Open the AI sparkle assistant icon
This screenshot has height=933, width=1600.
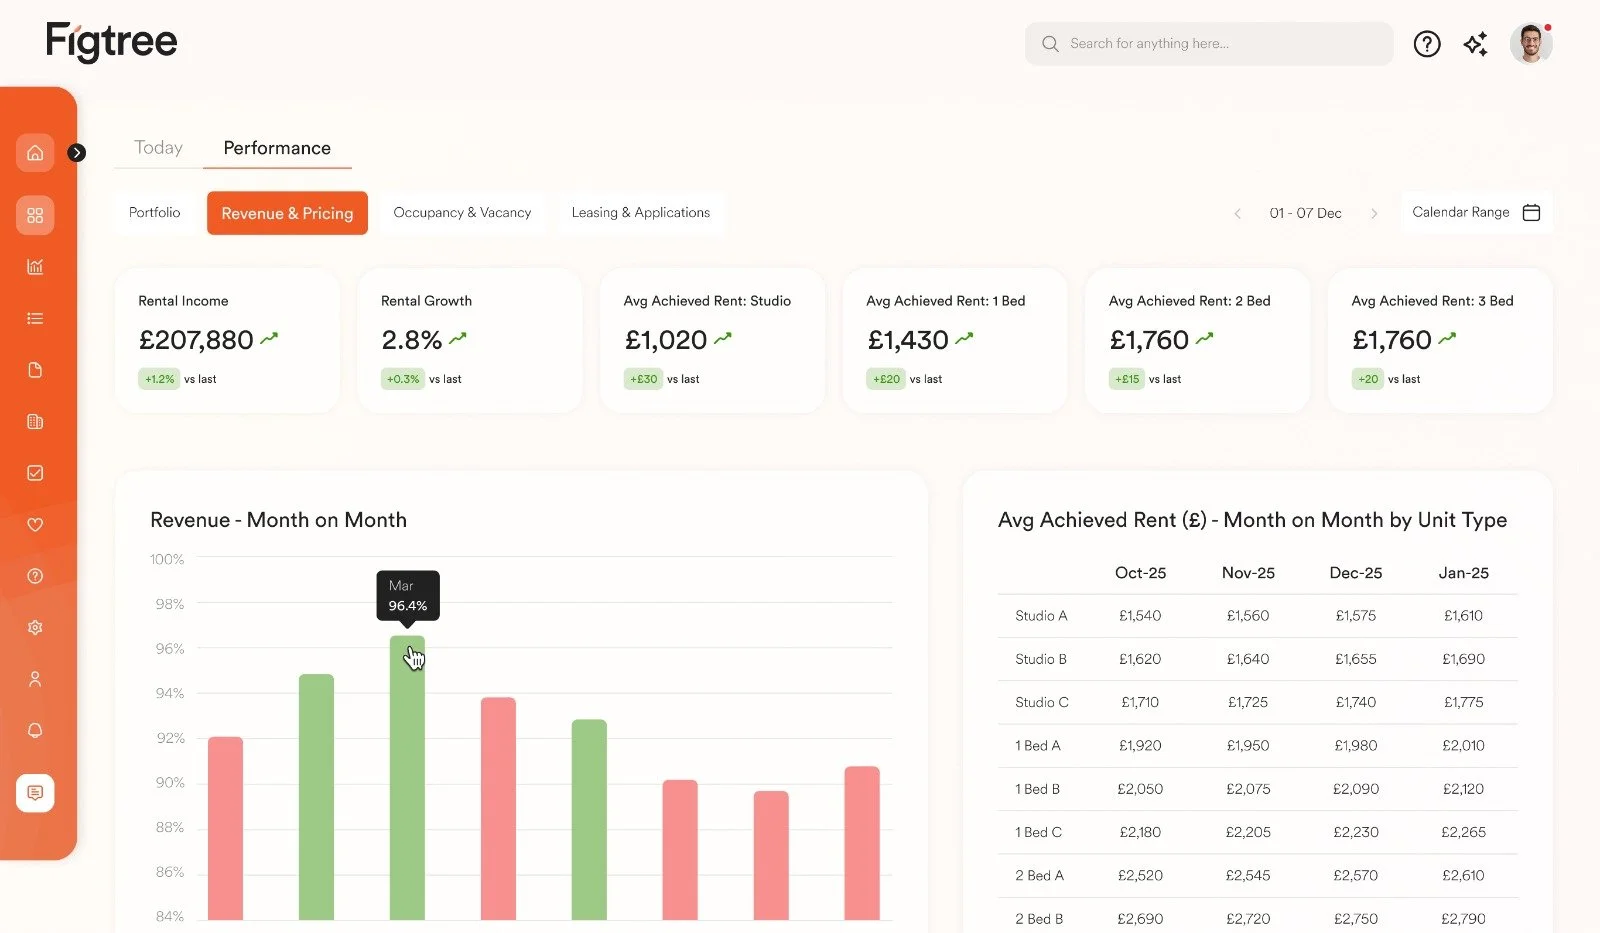[x=1476, y=44]
